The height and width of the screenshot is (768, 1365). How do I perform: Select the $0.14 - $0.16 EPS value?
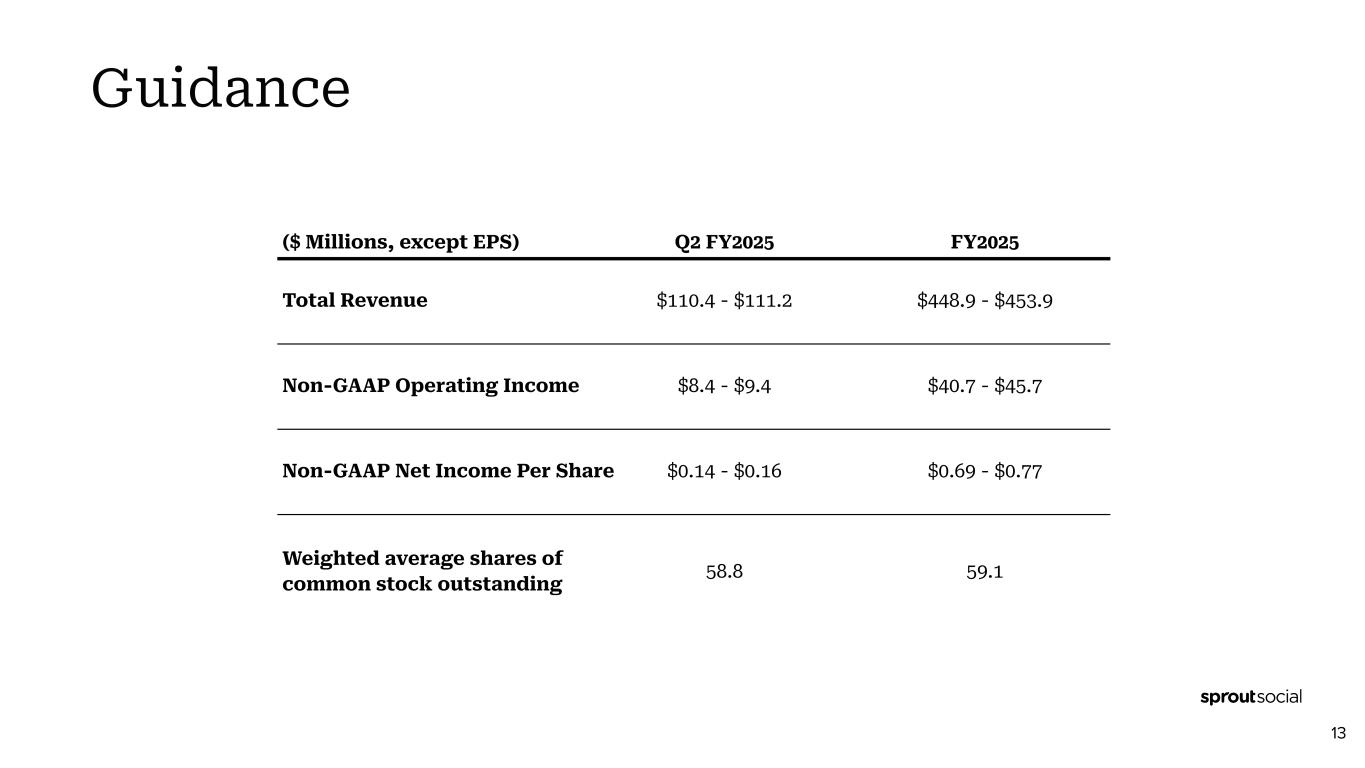tap(724, 470)
